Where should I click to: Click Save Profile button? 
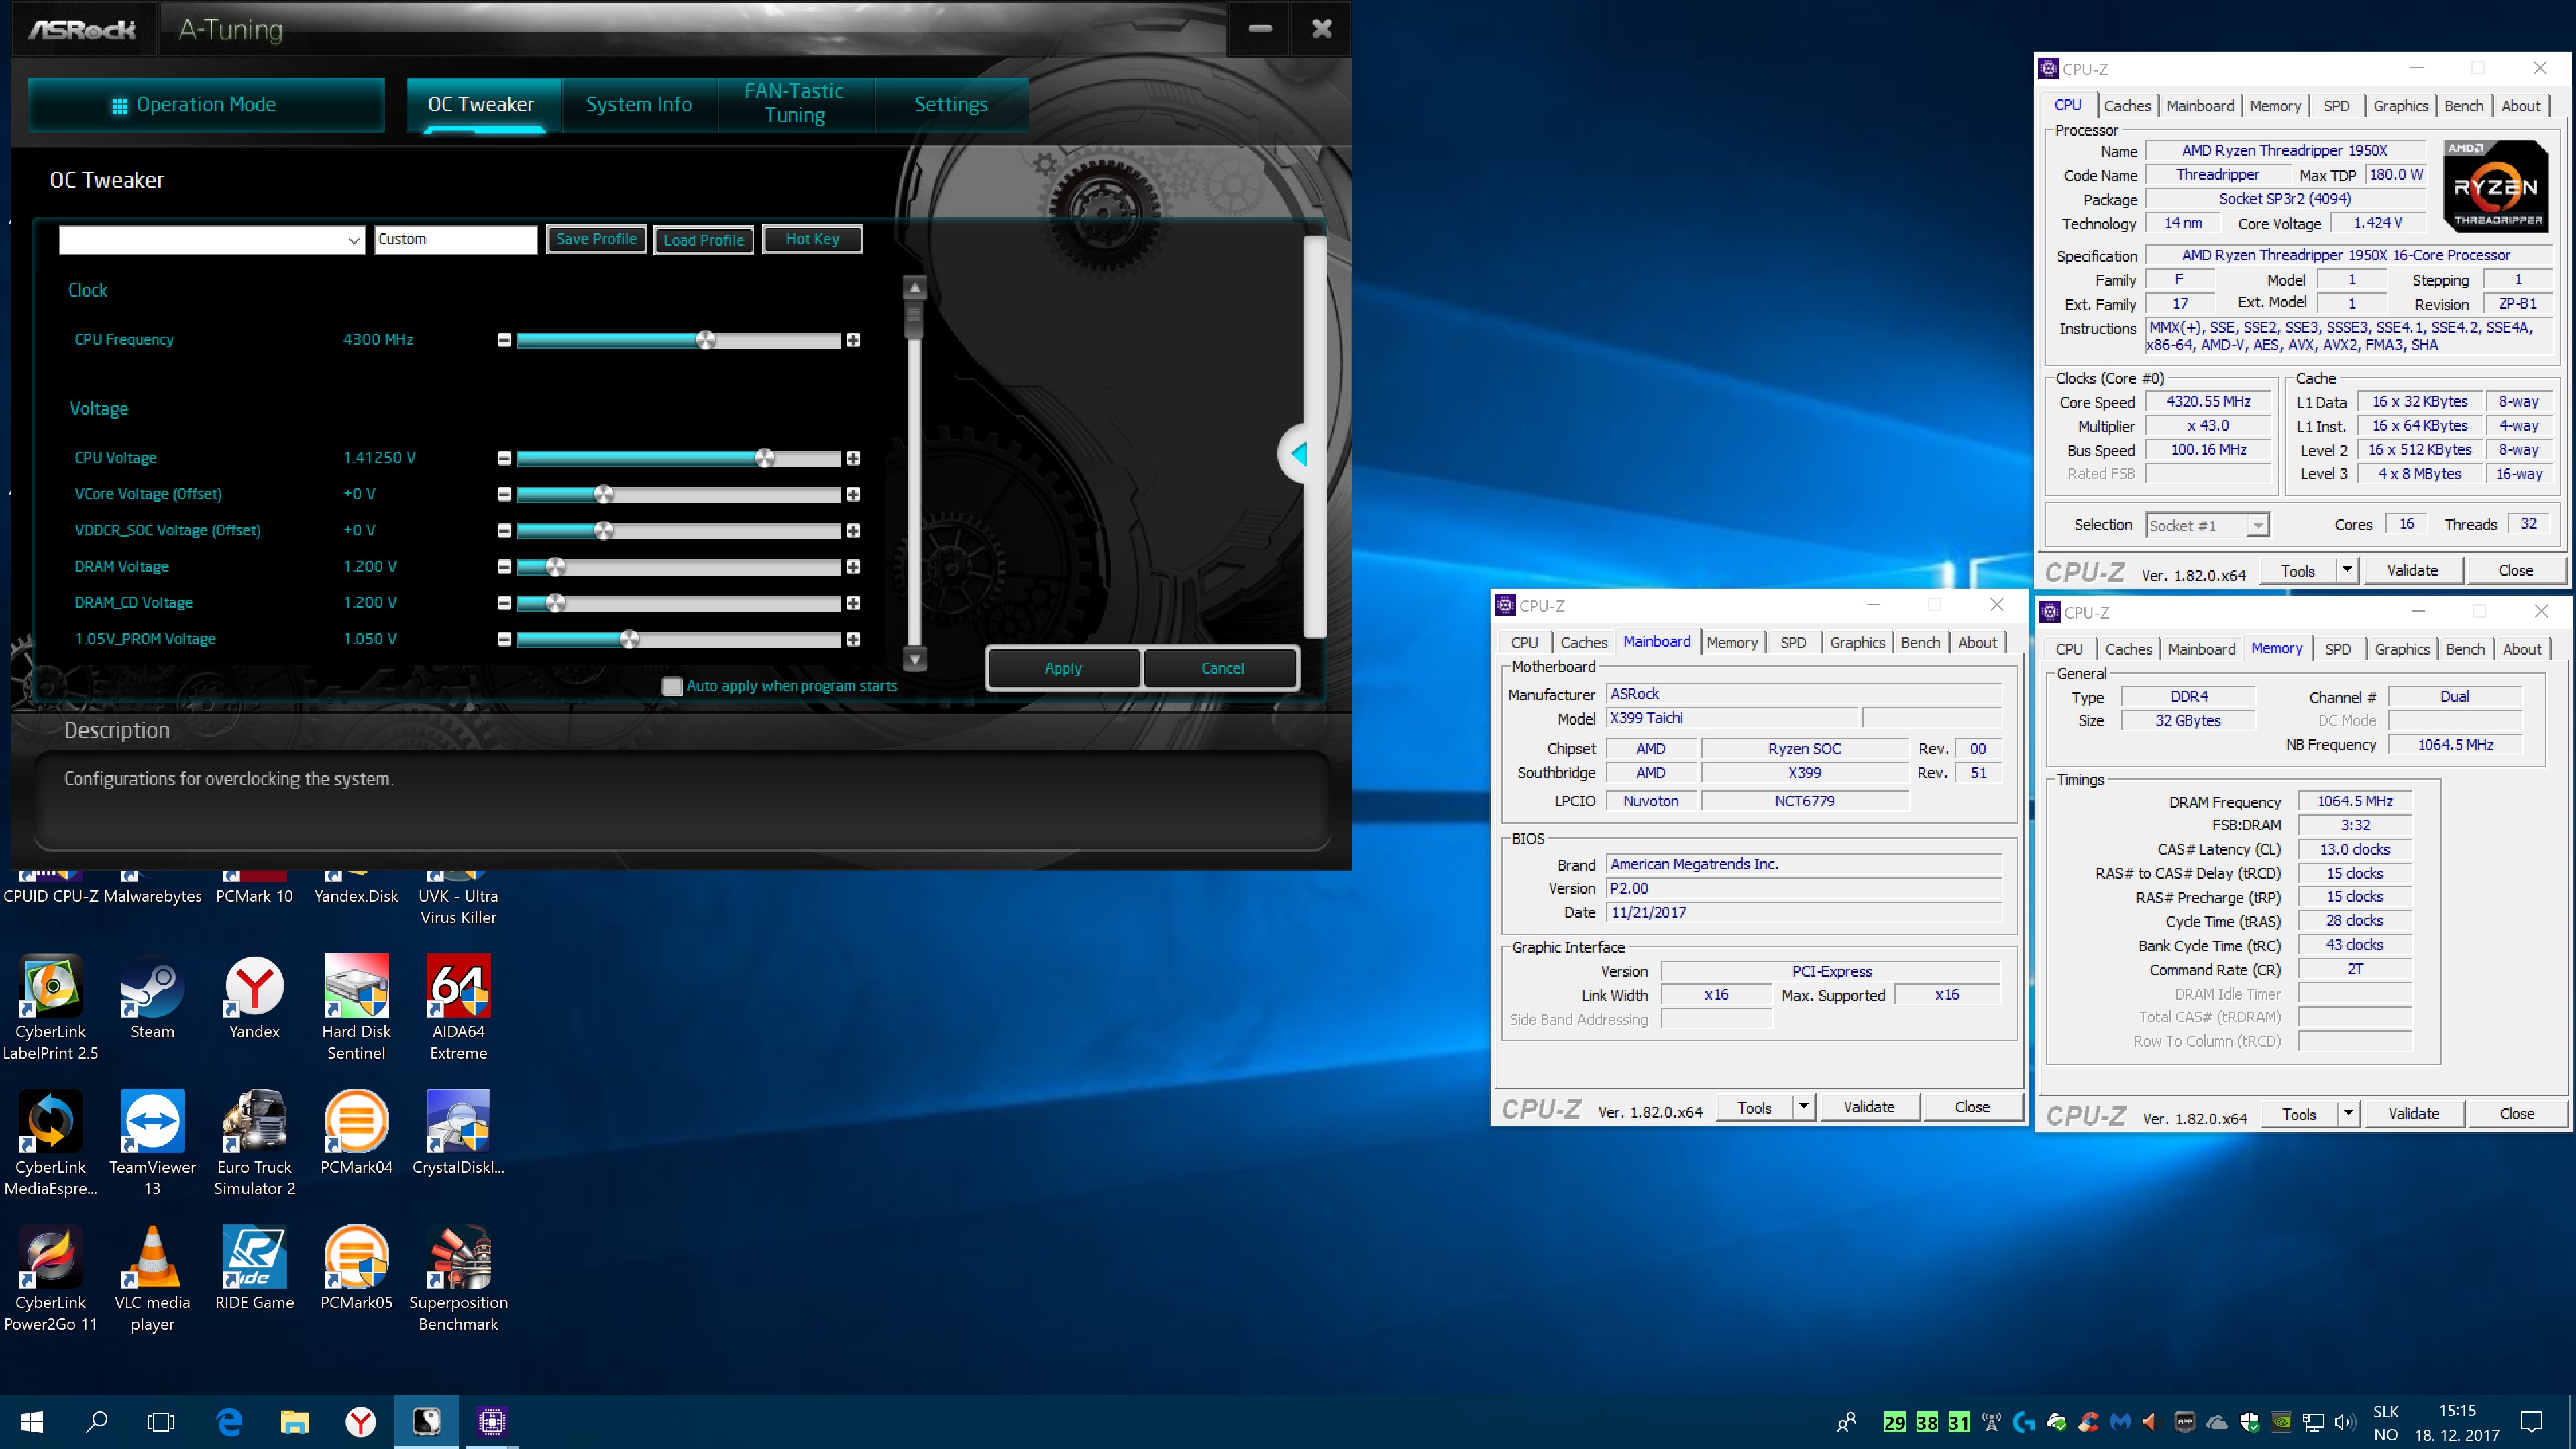(x=596, y=240)
